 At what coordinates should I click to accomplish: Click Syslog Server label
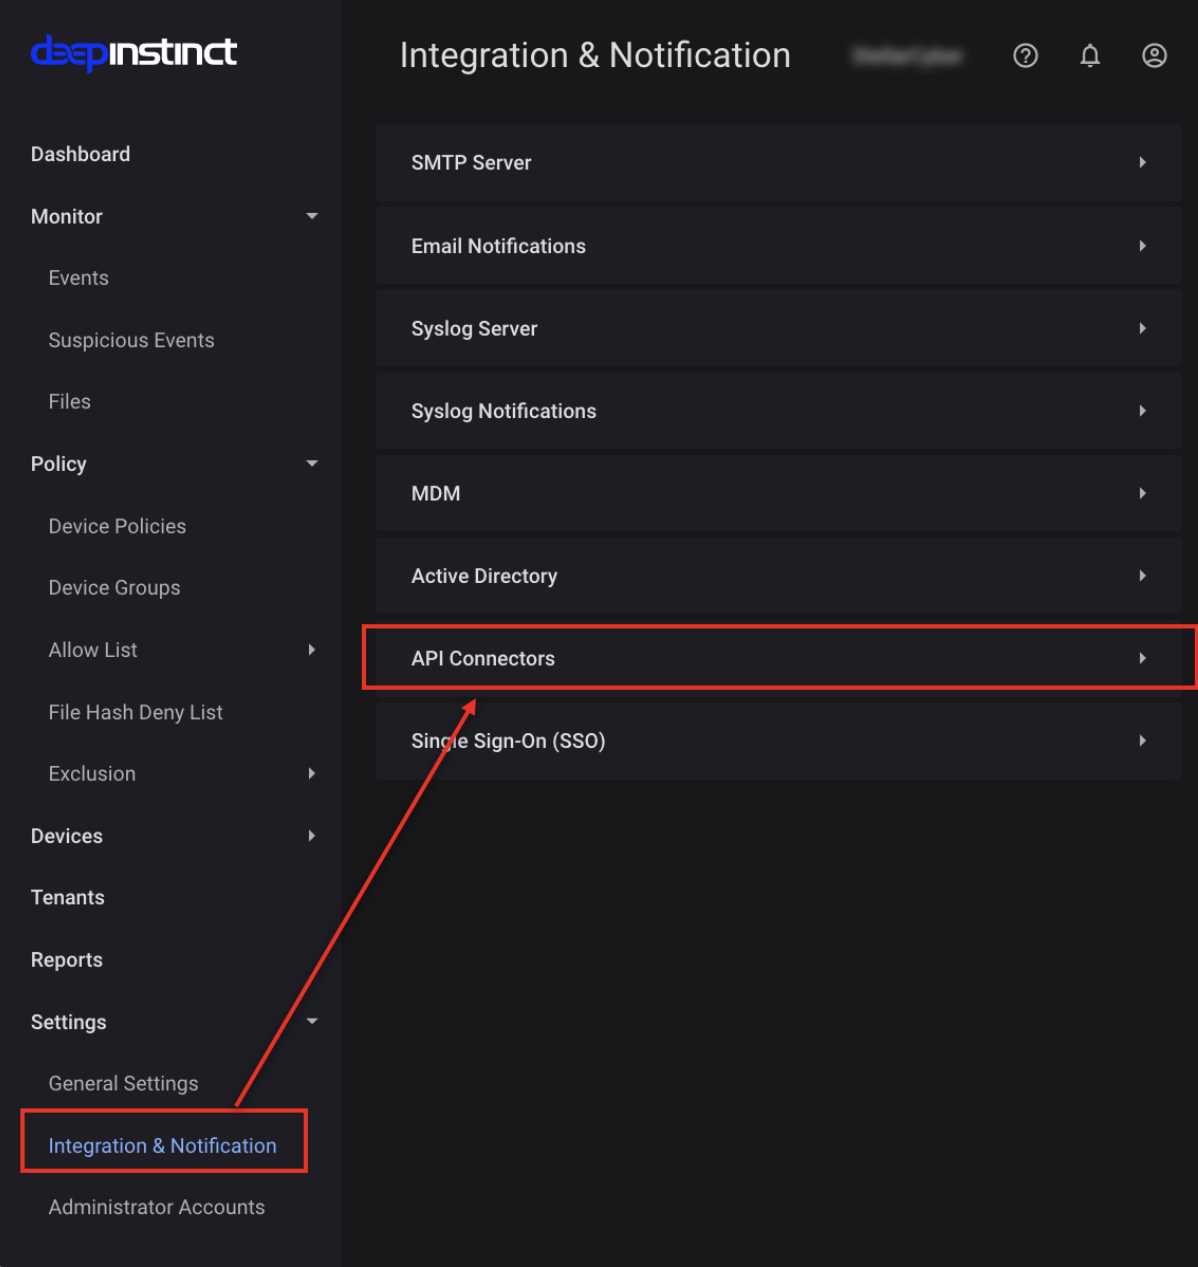point(474,328)
